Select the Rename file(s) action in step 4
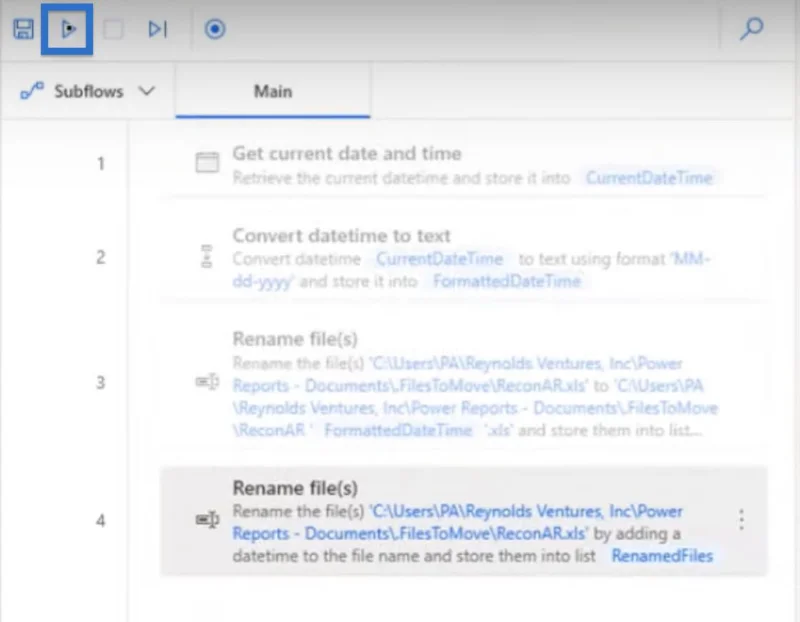 [x=463, y=521]
